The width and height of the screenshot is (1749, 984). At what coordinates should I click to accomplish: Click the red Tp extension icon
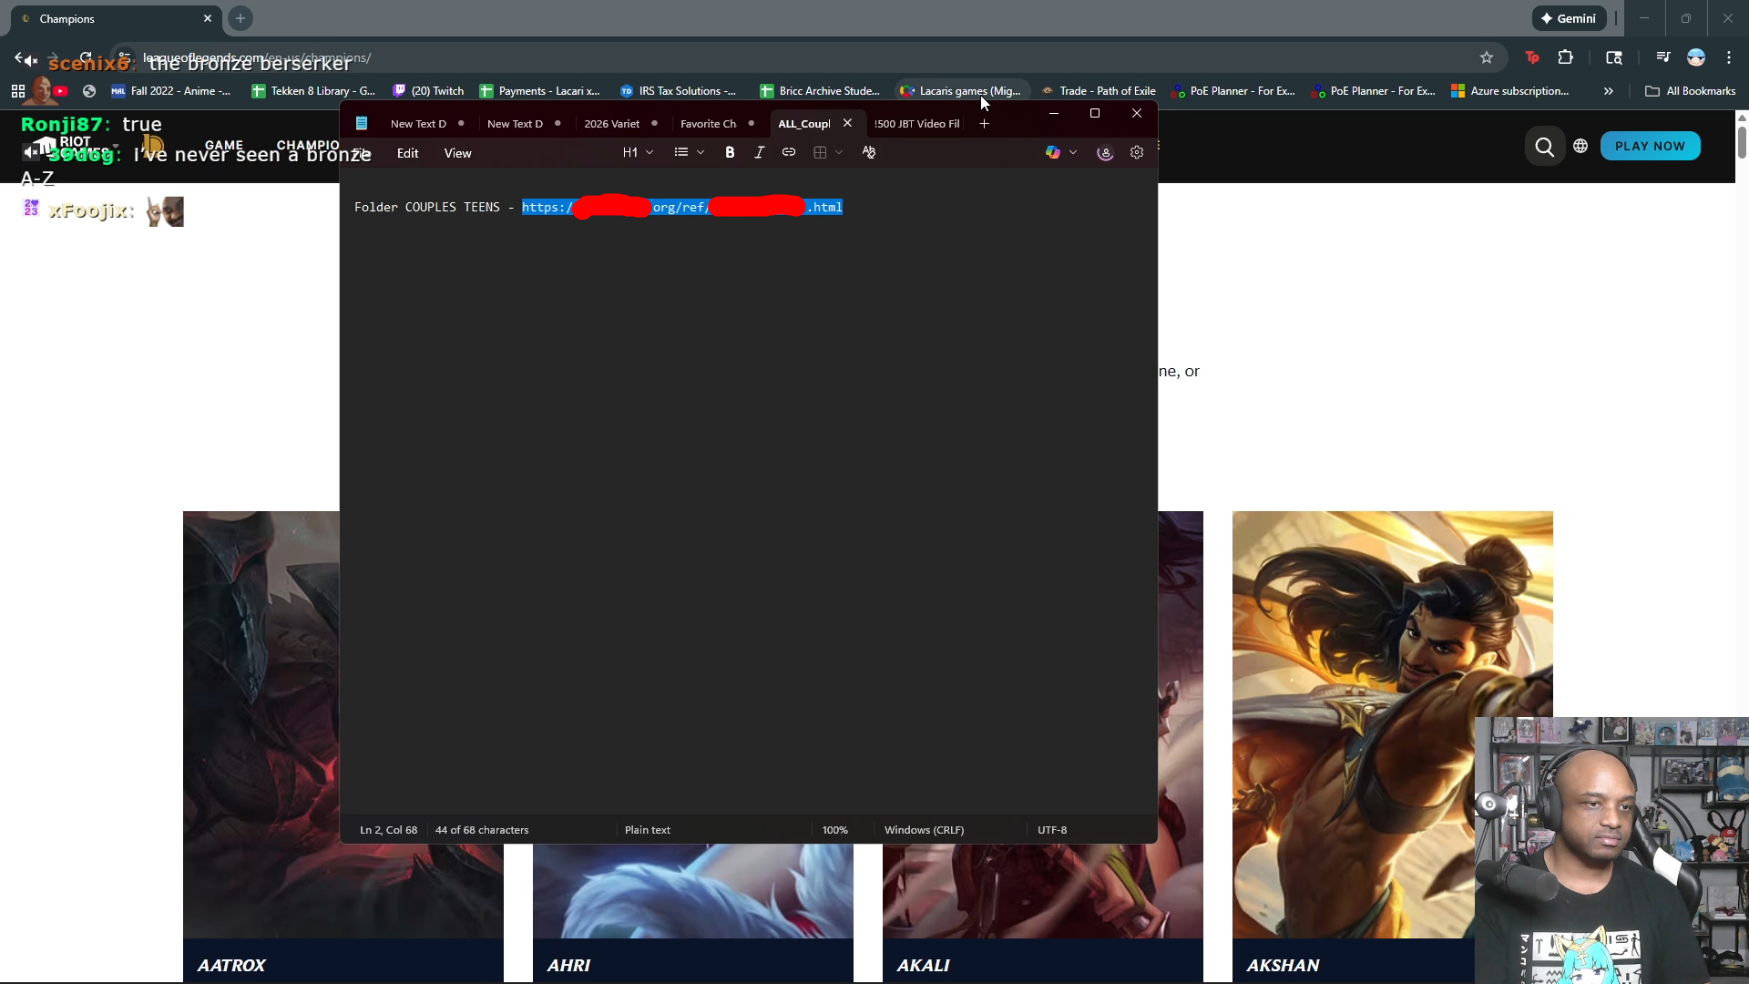pyautogui.click(x=1532, y=58)
